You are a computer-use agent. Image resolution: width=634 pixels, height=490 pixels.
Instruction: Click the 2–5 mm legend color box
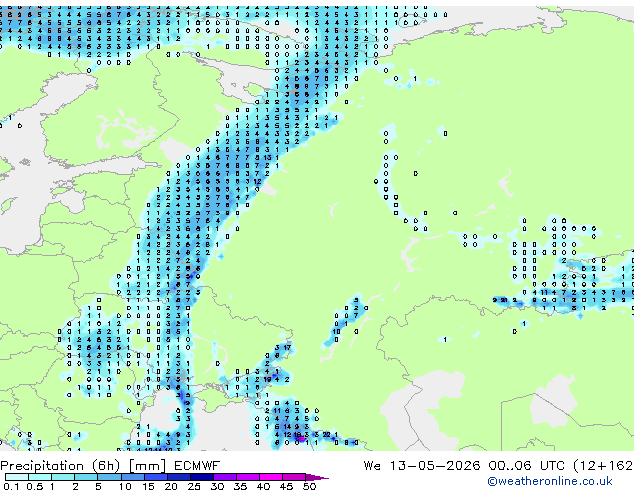[86, 477]
